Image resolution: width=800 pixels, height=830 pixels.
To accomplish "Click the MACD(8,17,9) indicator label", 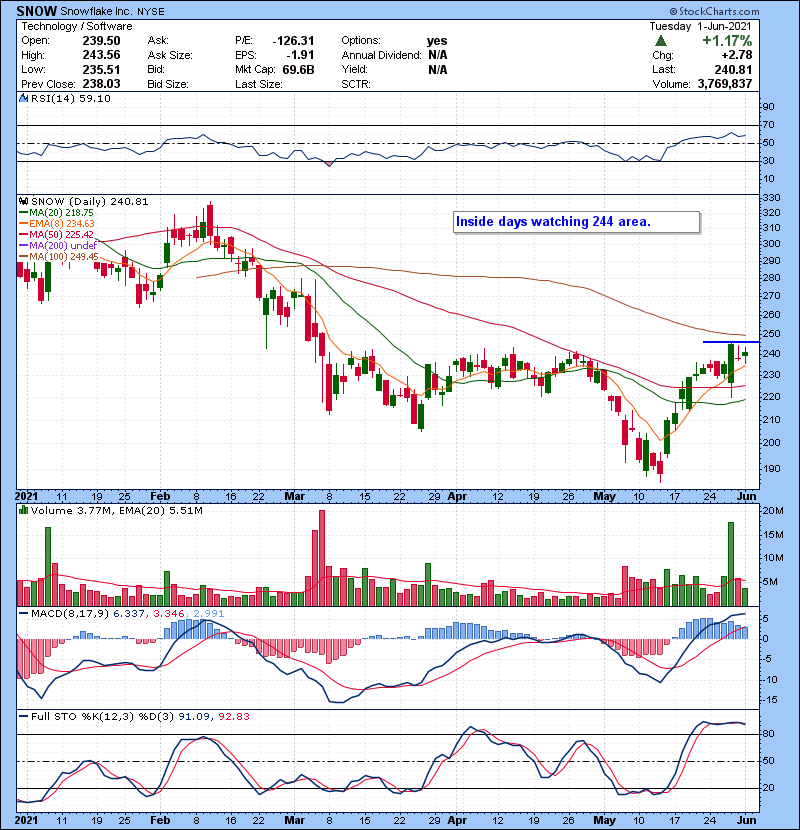I will point(70,613).
